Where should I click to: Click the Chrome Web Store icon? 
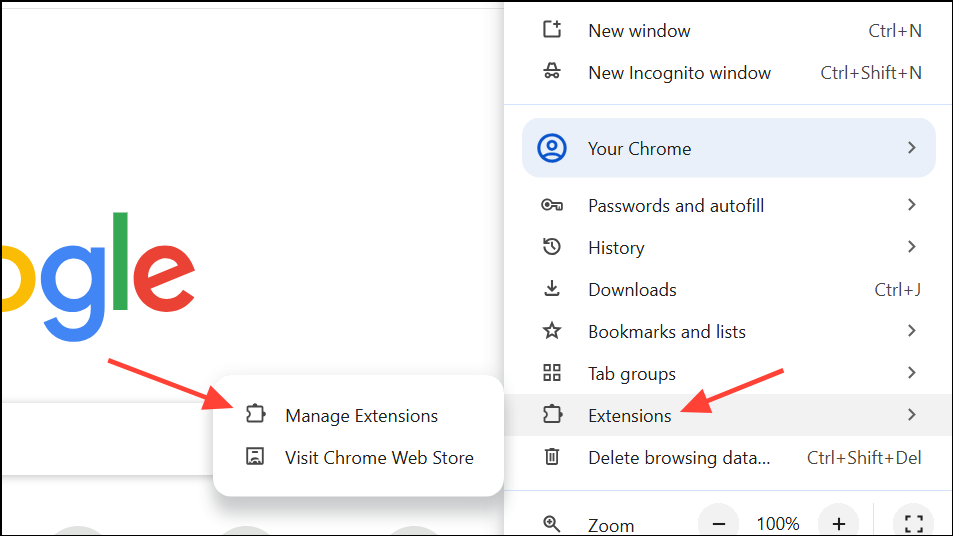[x=255, y=457]
